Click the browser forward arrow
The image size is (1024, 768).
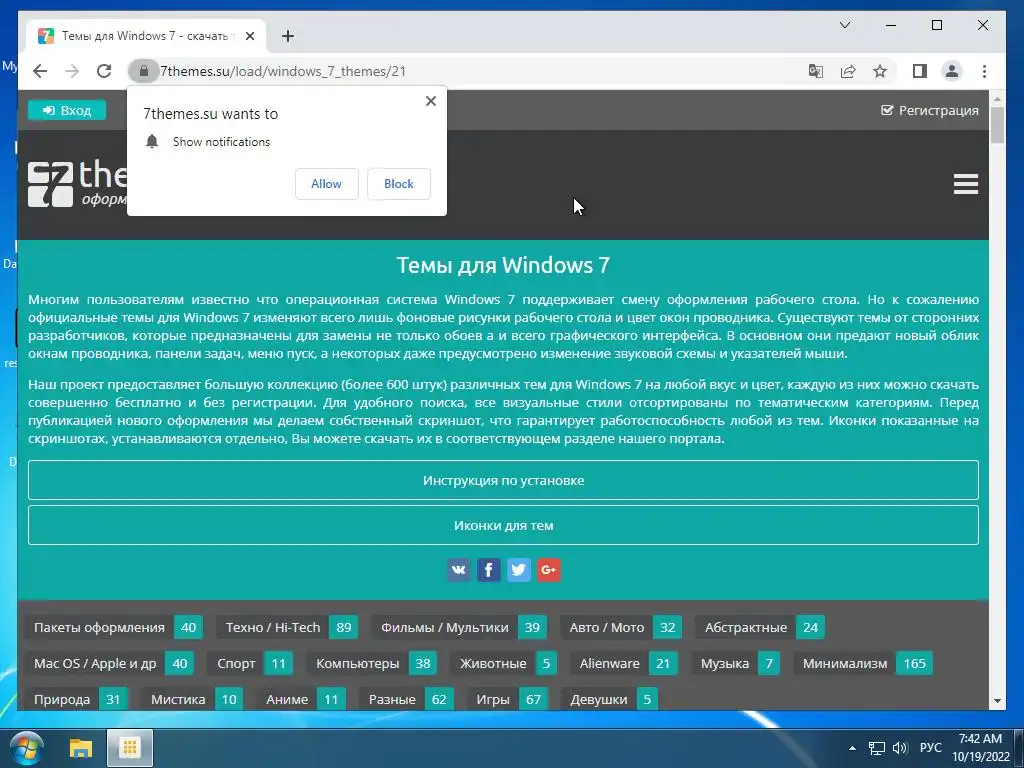pos(72,71)
